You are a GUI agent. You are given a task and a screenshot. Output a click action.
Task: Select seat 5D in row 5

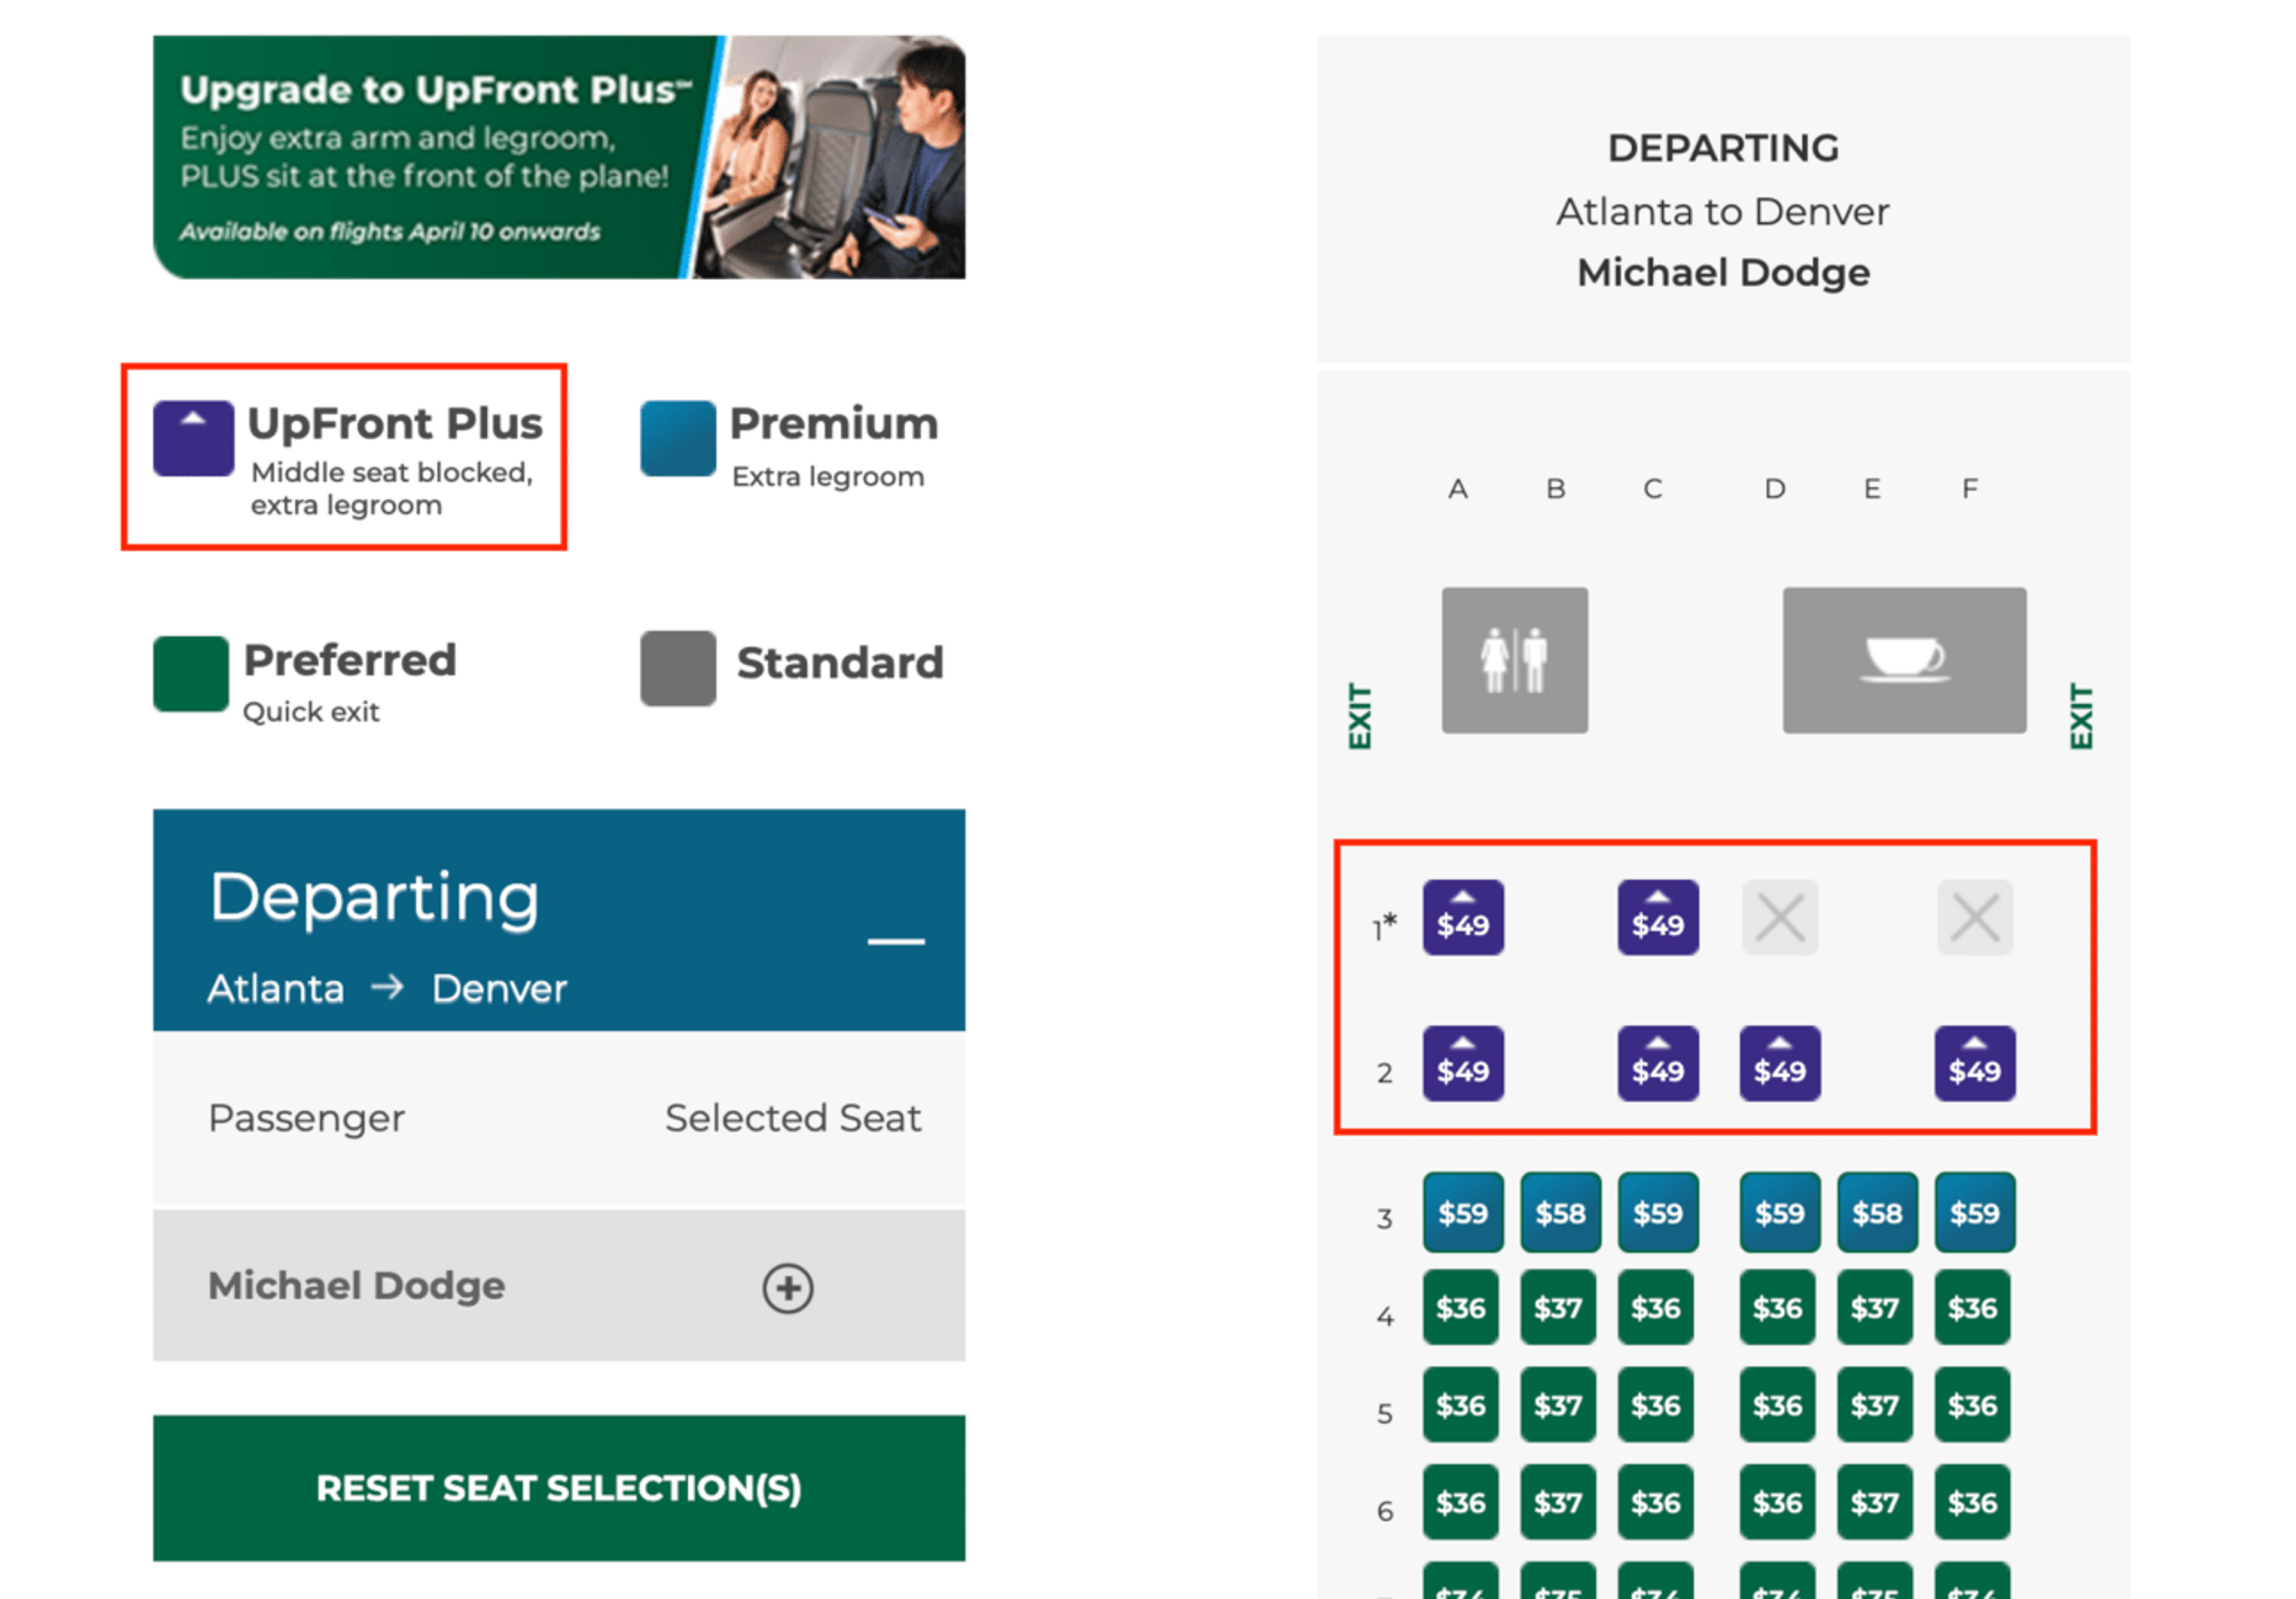click(1777, 1404)
